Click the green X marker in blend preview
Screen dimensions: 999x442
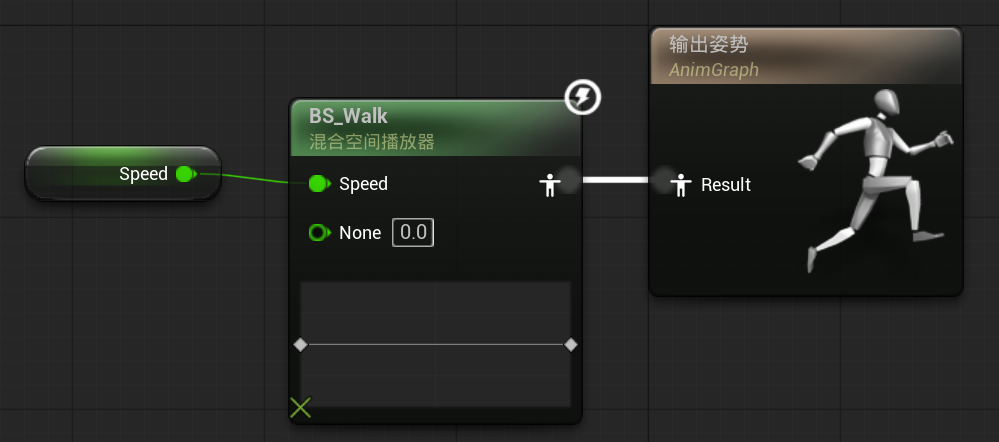(300, 407)
